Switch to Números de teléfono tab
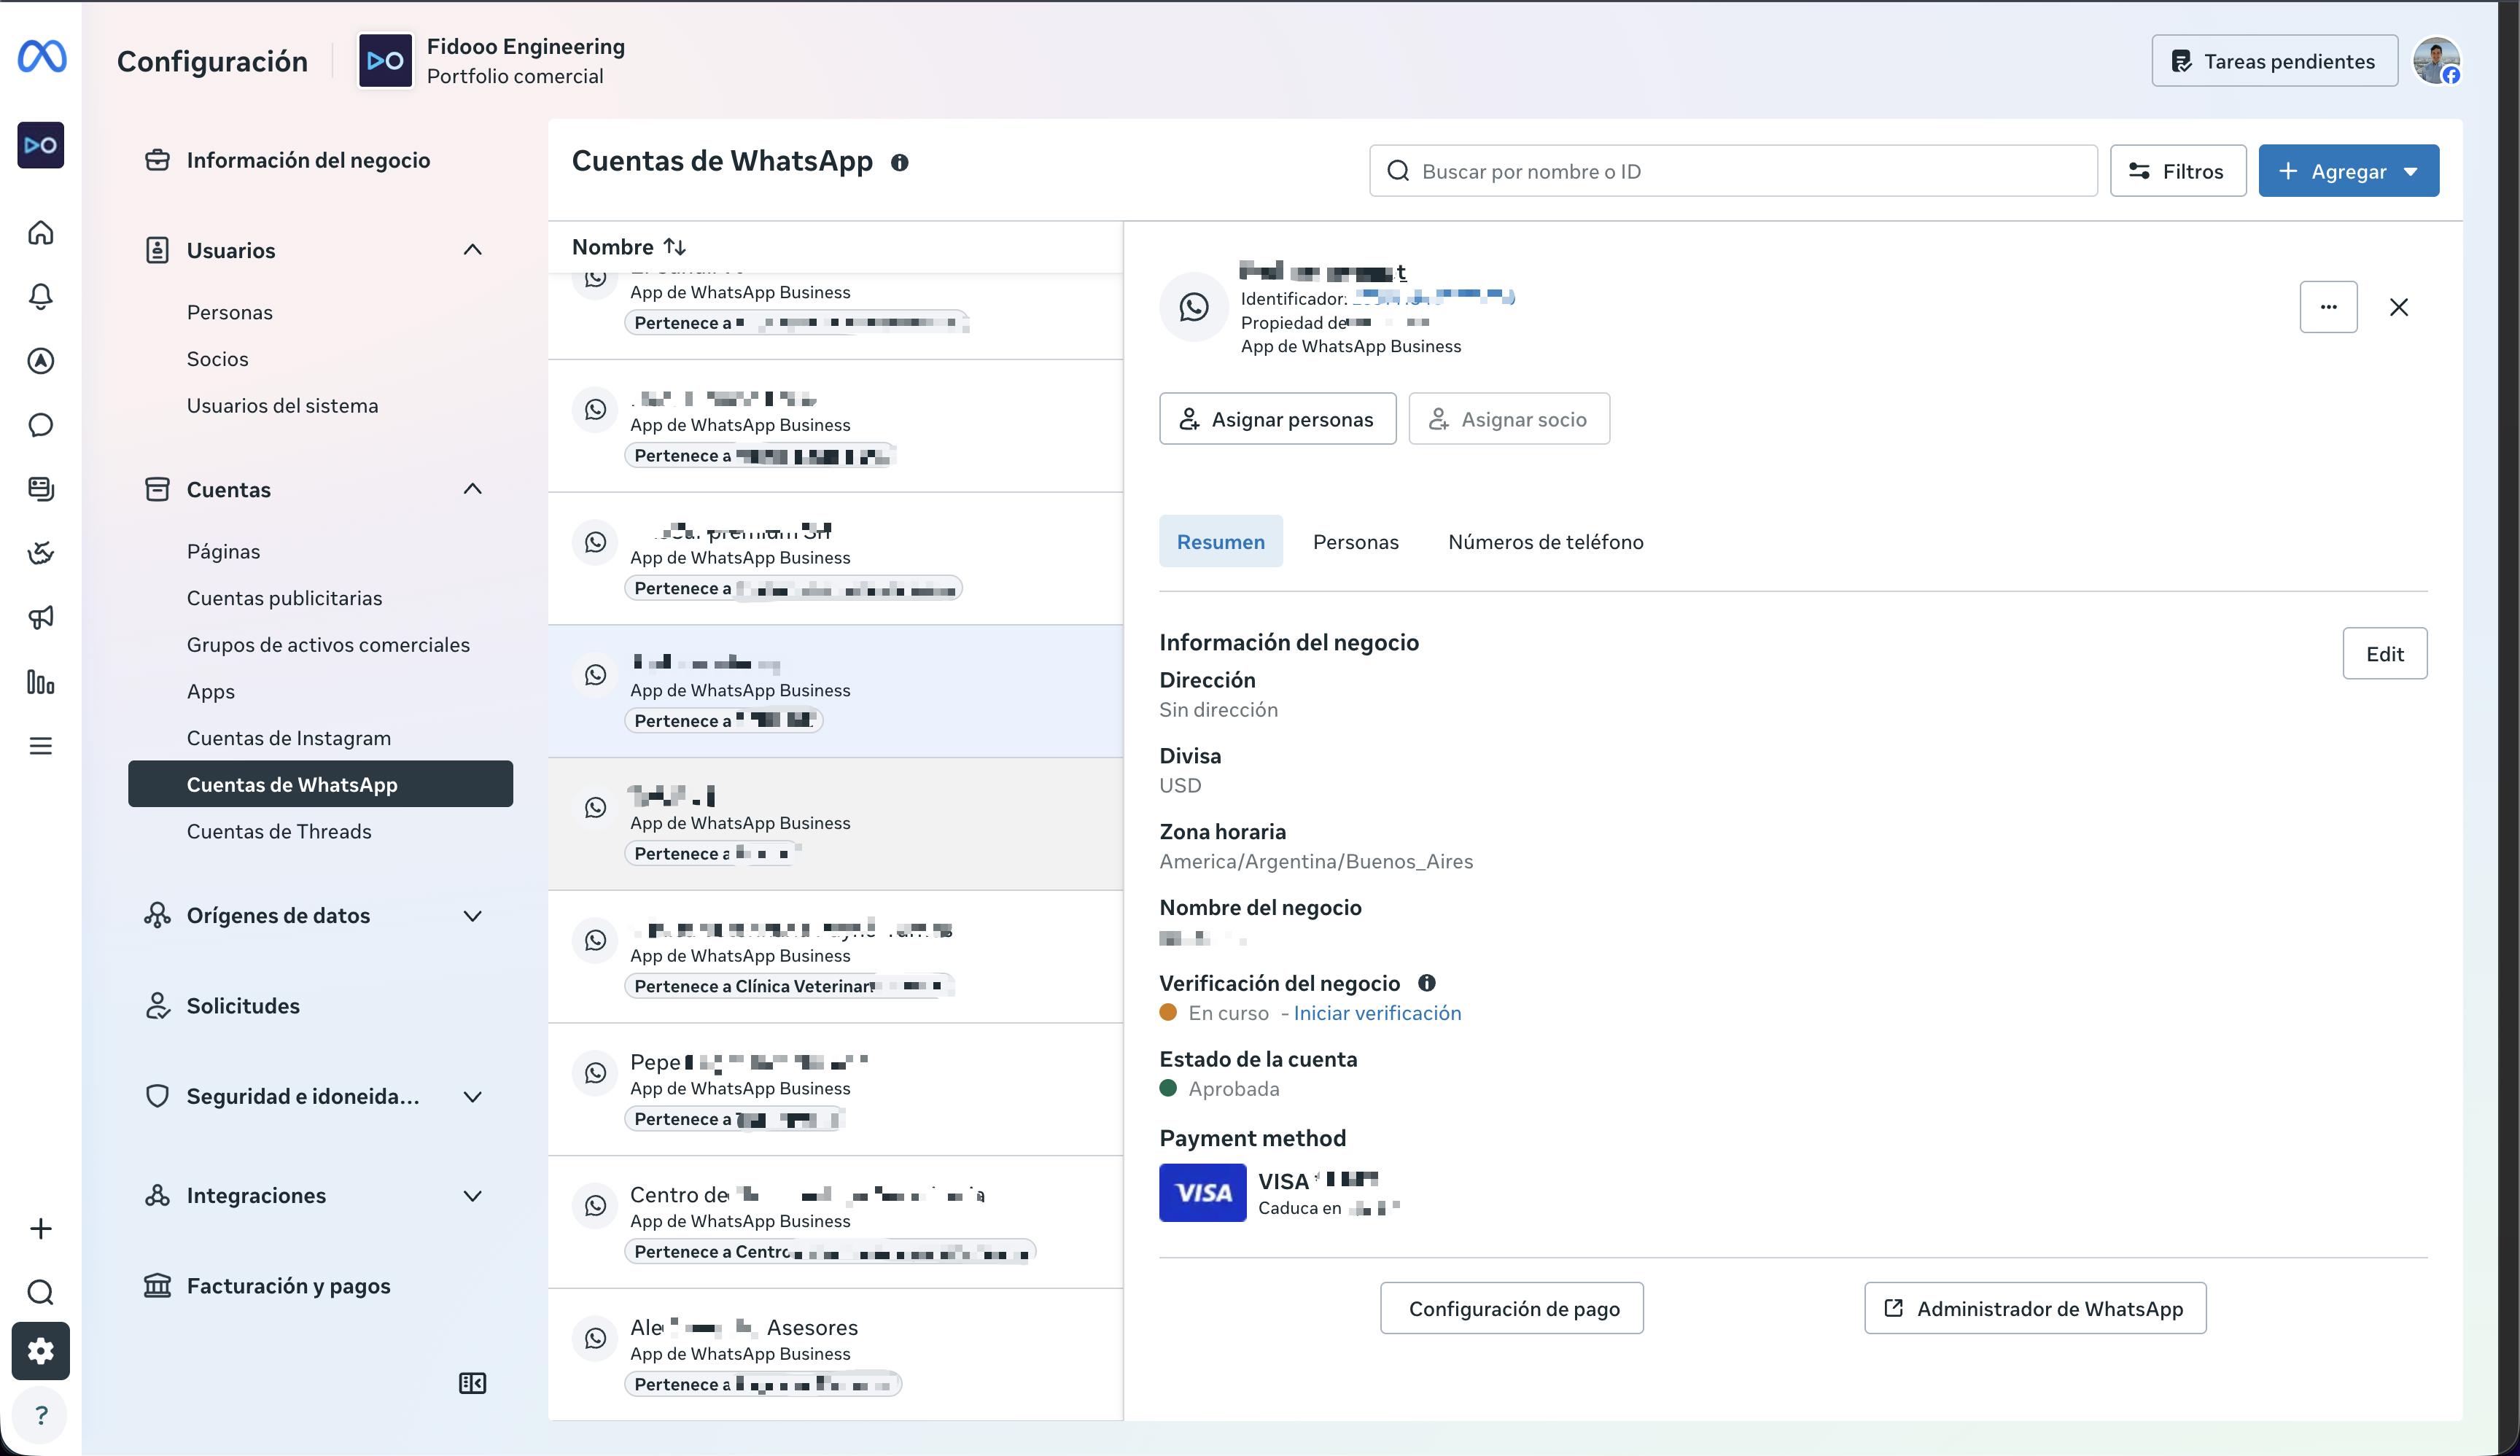Image resolution: width=2520 pixels, height=1456 pixels. 1545,541
